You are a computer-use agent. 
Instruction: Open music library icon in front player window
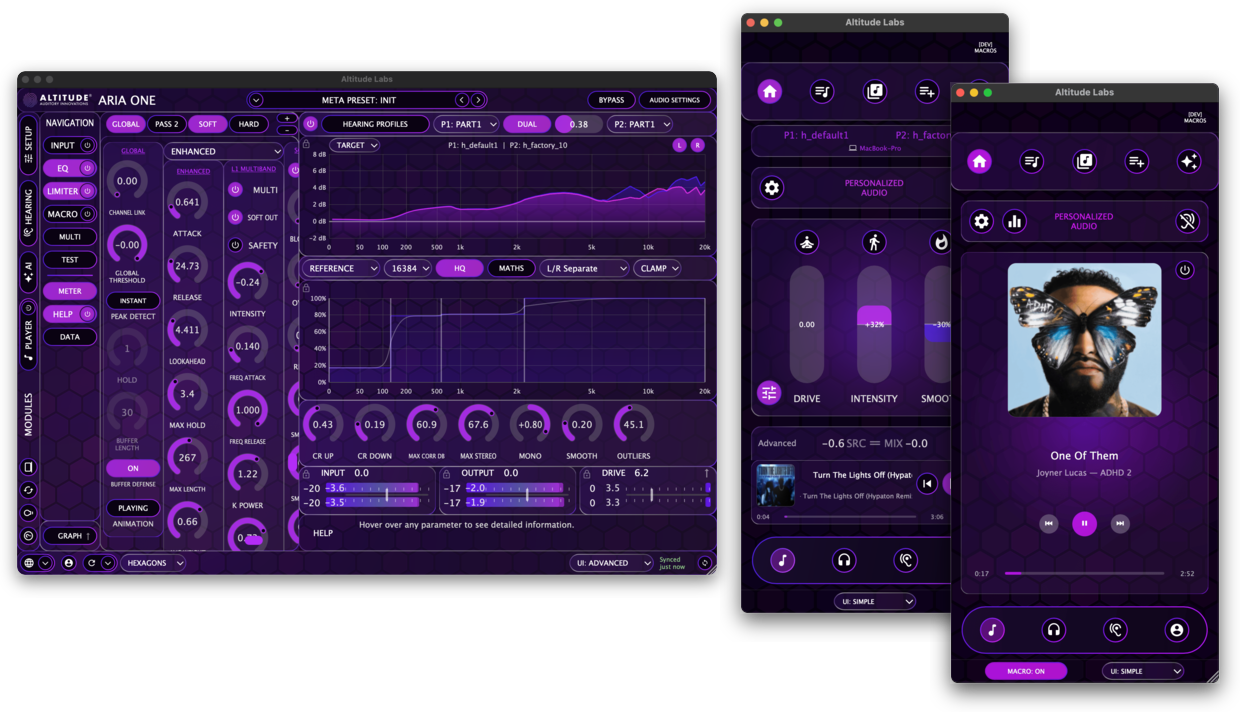pyautogui.click(x=1084, y=161)
